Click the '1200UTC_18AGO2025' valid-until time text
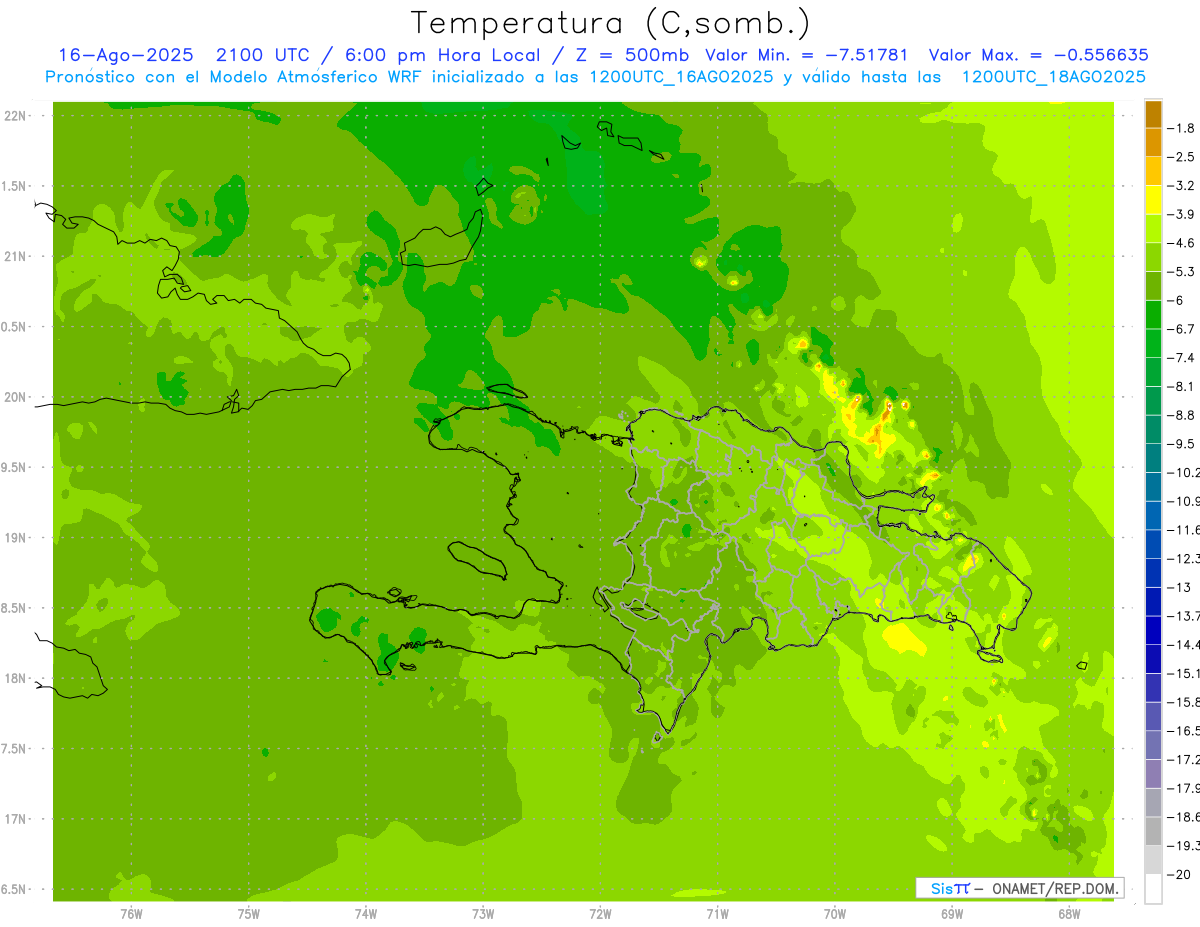Image resolution: width=1200 pixels, height=927 pixels. click(x=1053, y=77)
